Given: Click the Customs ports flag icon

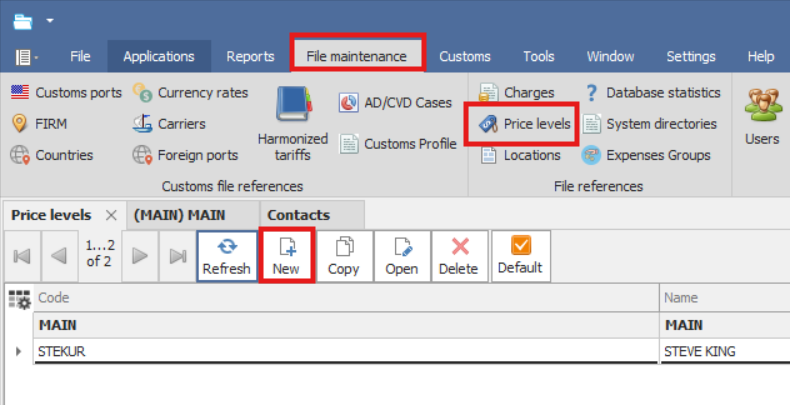Looking at the screenshot, I should (x=20, y=93).
